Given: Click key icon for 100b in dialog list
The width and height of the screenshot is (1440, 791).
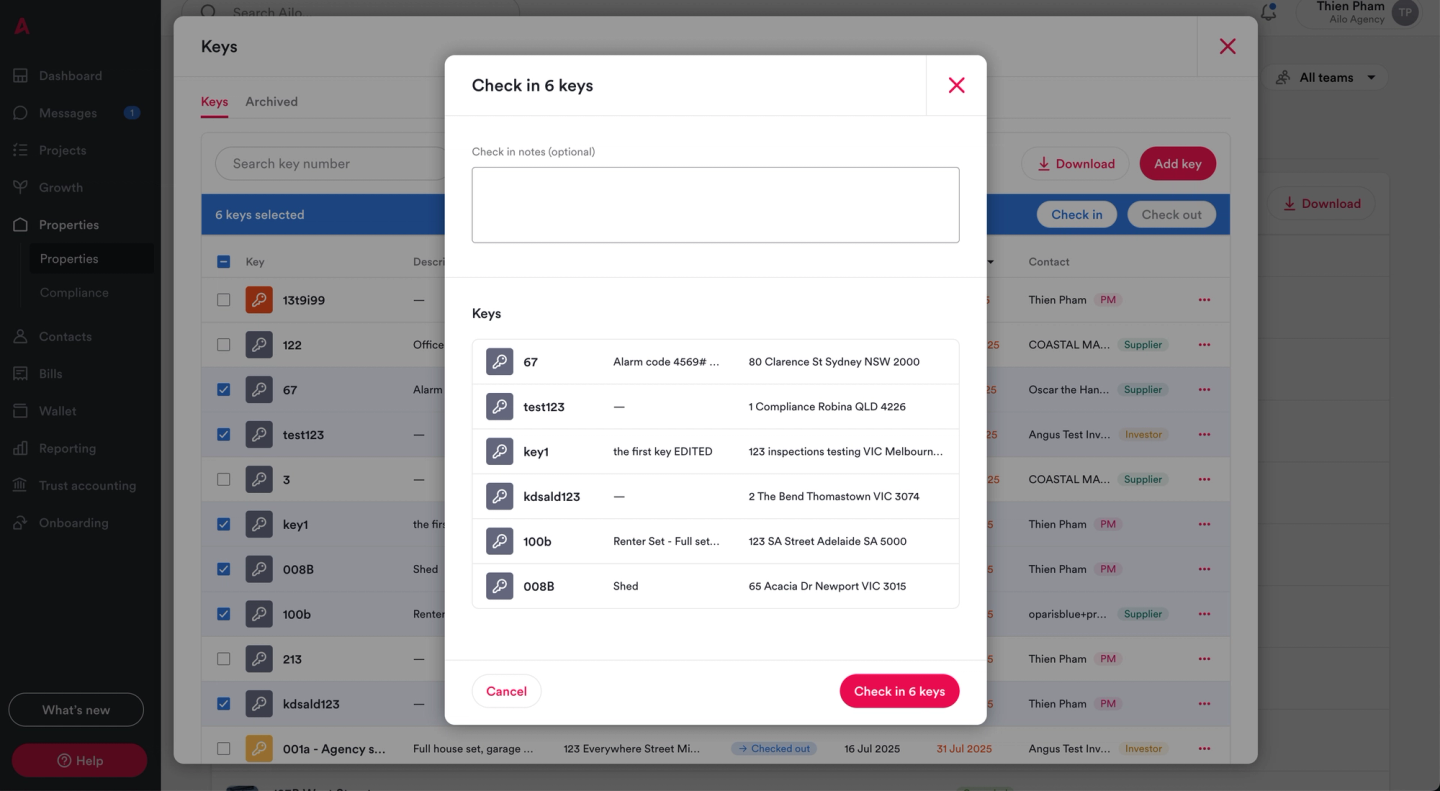Looking at the screenshot, I should pos(499,541).
